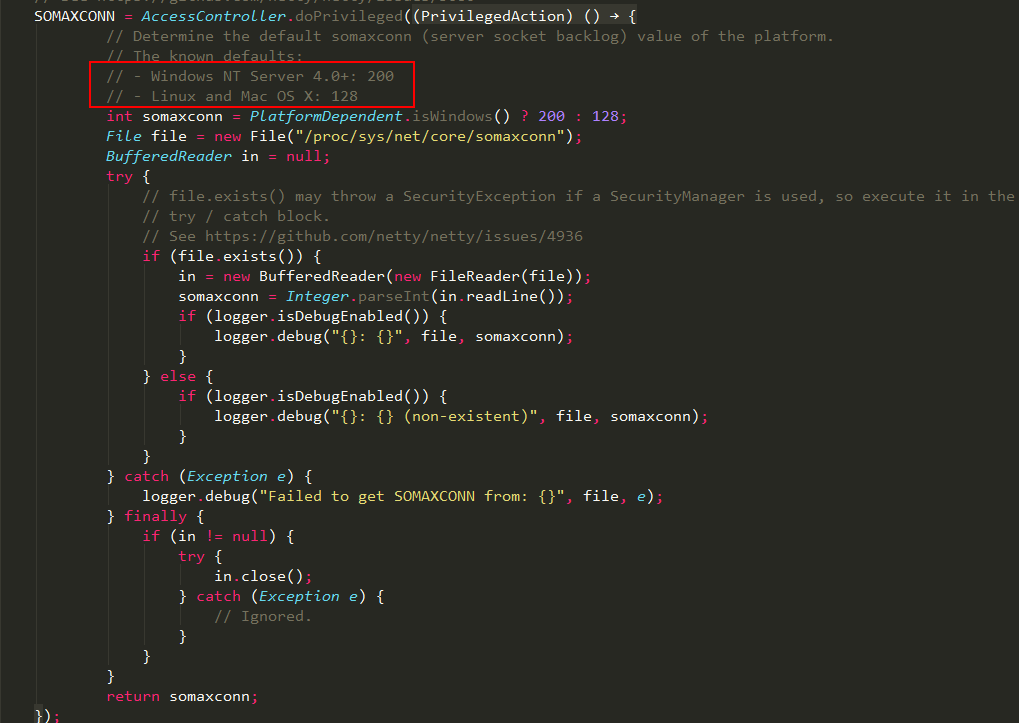Click comment '// try / catch block.'

236,216
